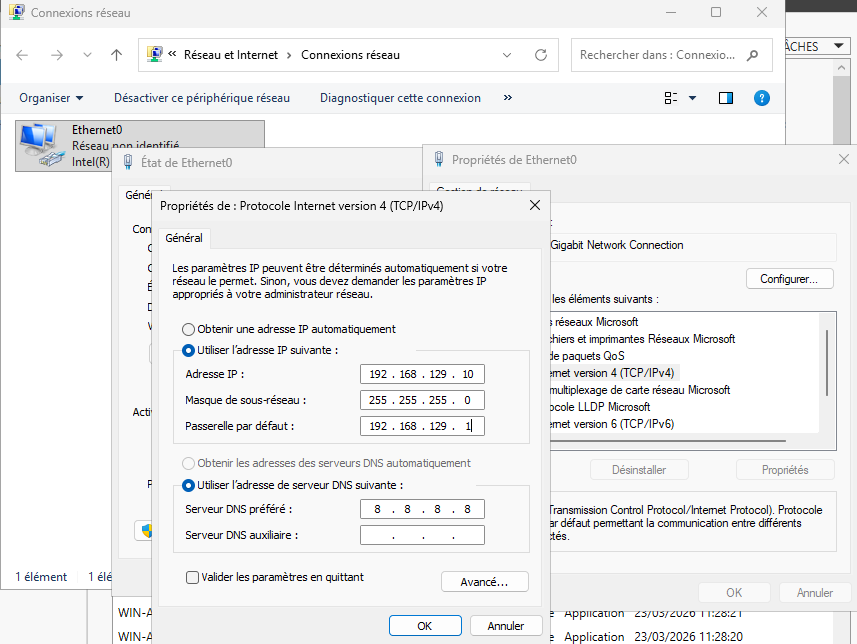Click the Masque de sous-réseau field
Viewport: 857px width, 644px height.
[422, 400]
